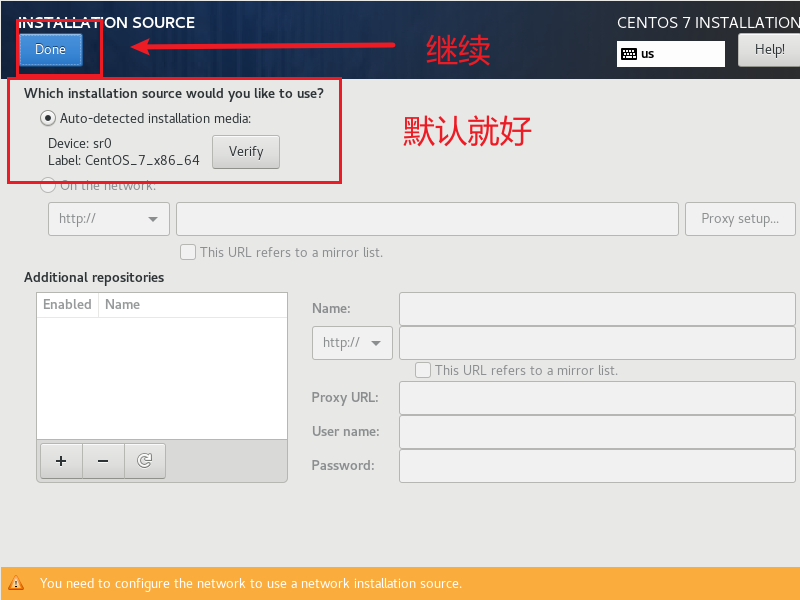
Task: Click the Label: CentOS_7_x86_64 text
Action: click(123, 161)
